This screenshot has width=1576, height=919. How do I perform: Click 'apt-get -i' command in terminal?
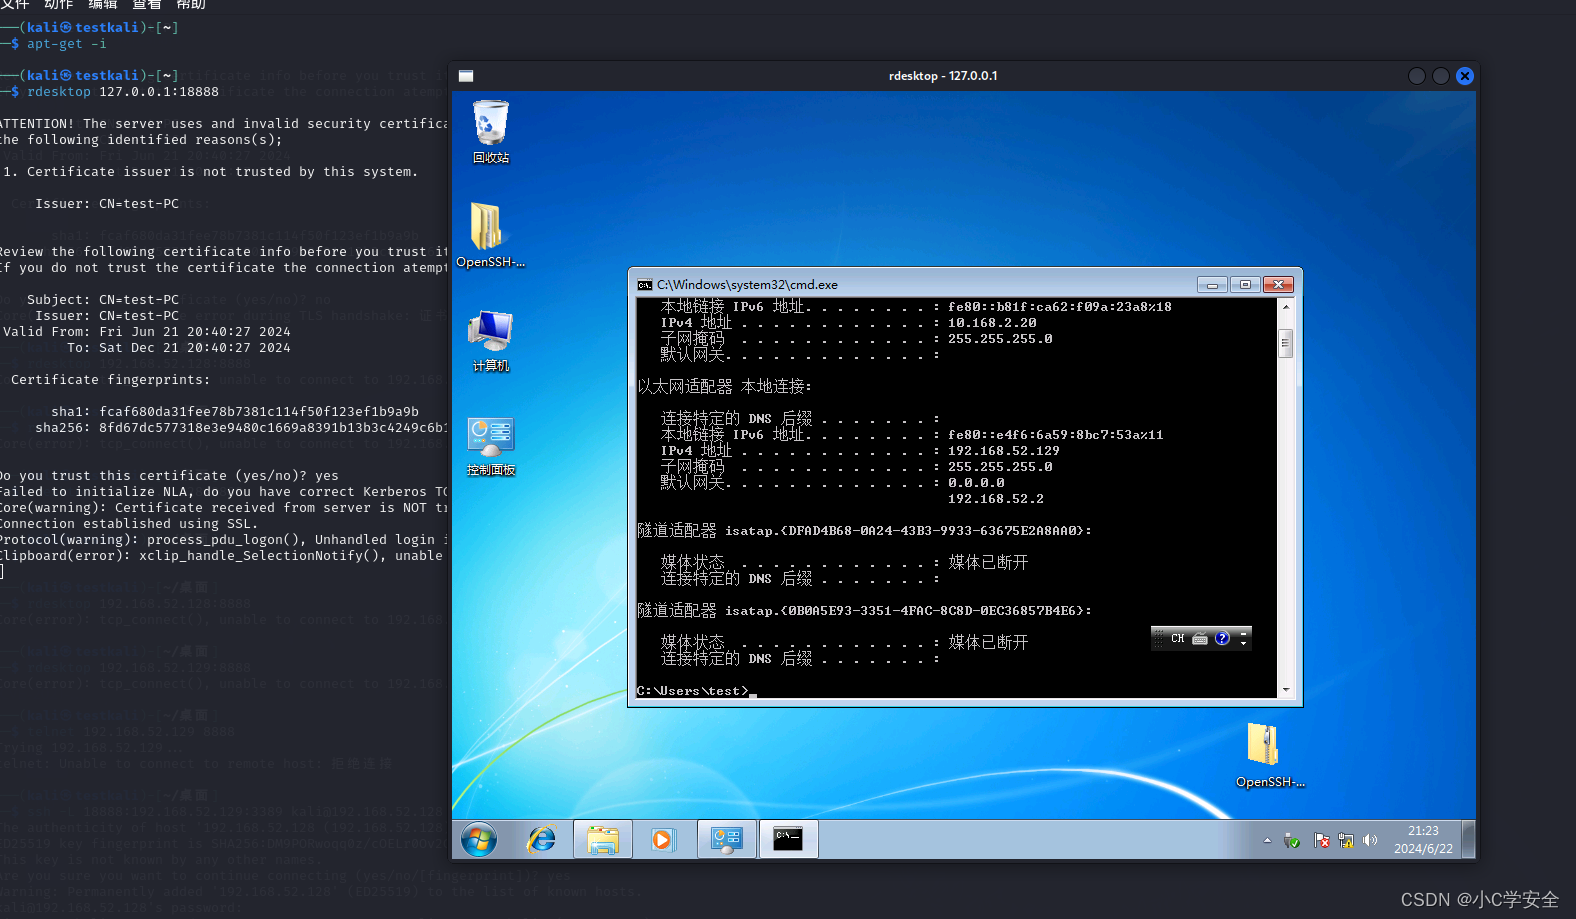click(x=67, y=44)
